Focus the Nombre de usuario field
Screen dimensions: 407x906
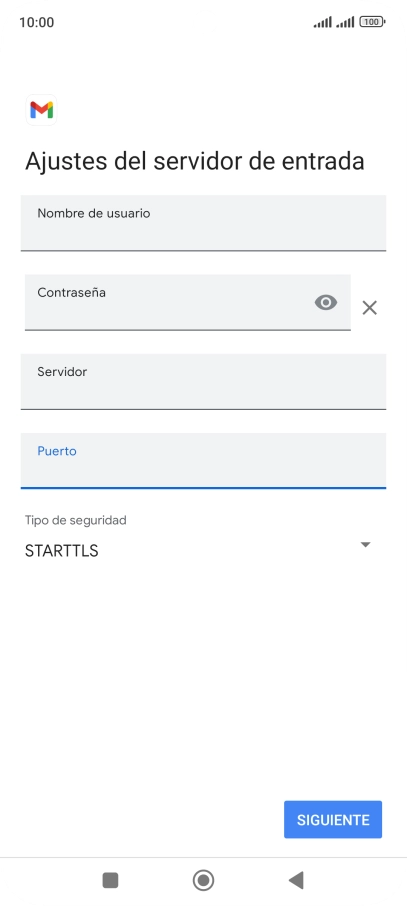click(204, 223)
